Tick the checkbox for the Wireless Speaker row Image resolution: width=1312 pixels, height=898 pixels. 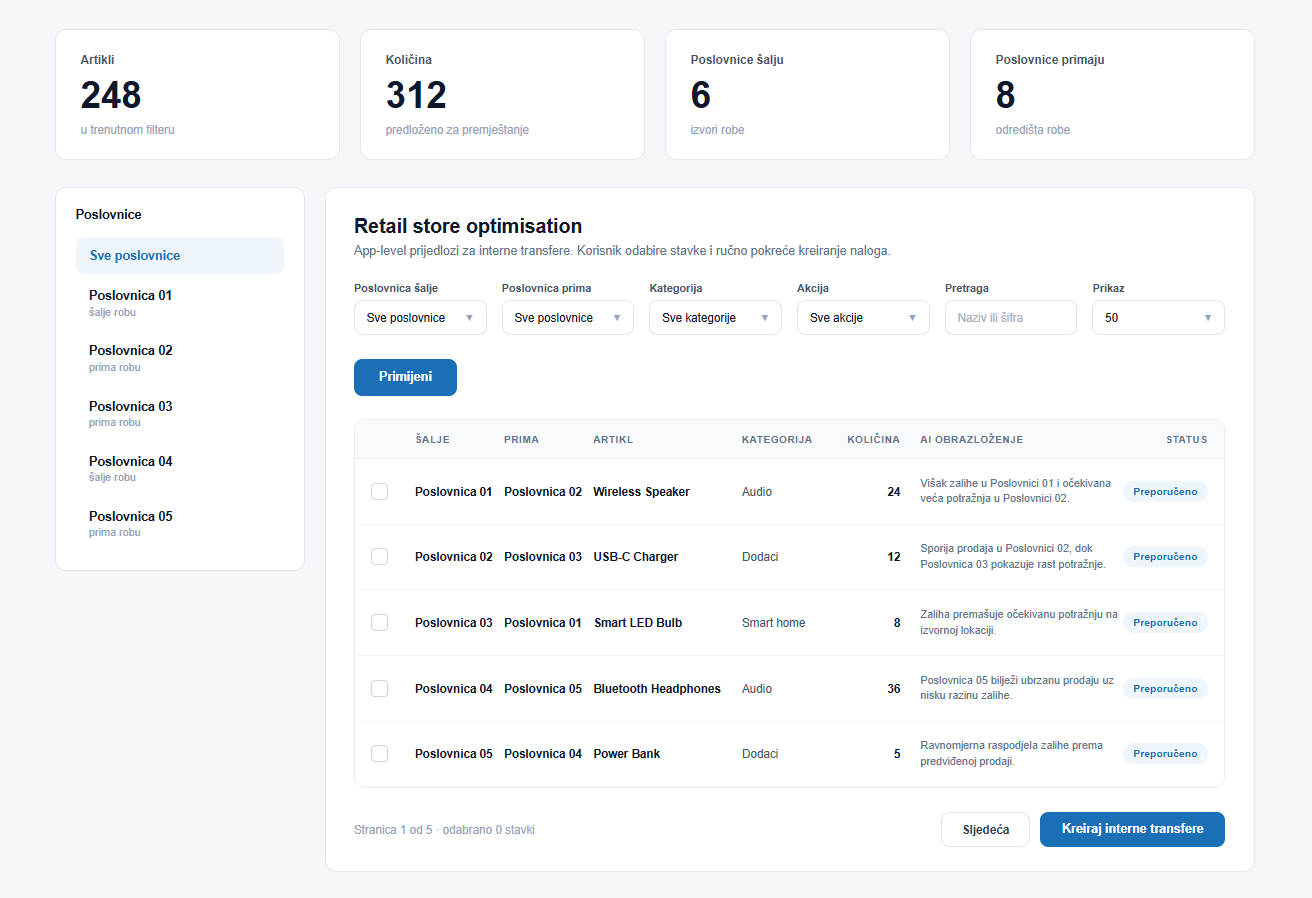pos(379,491)
